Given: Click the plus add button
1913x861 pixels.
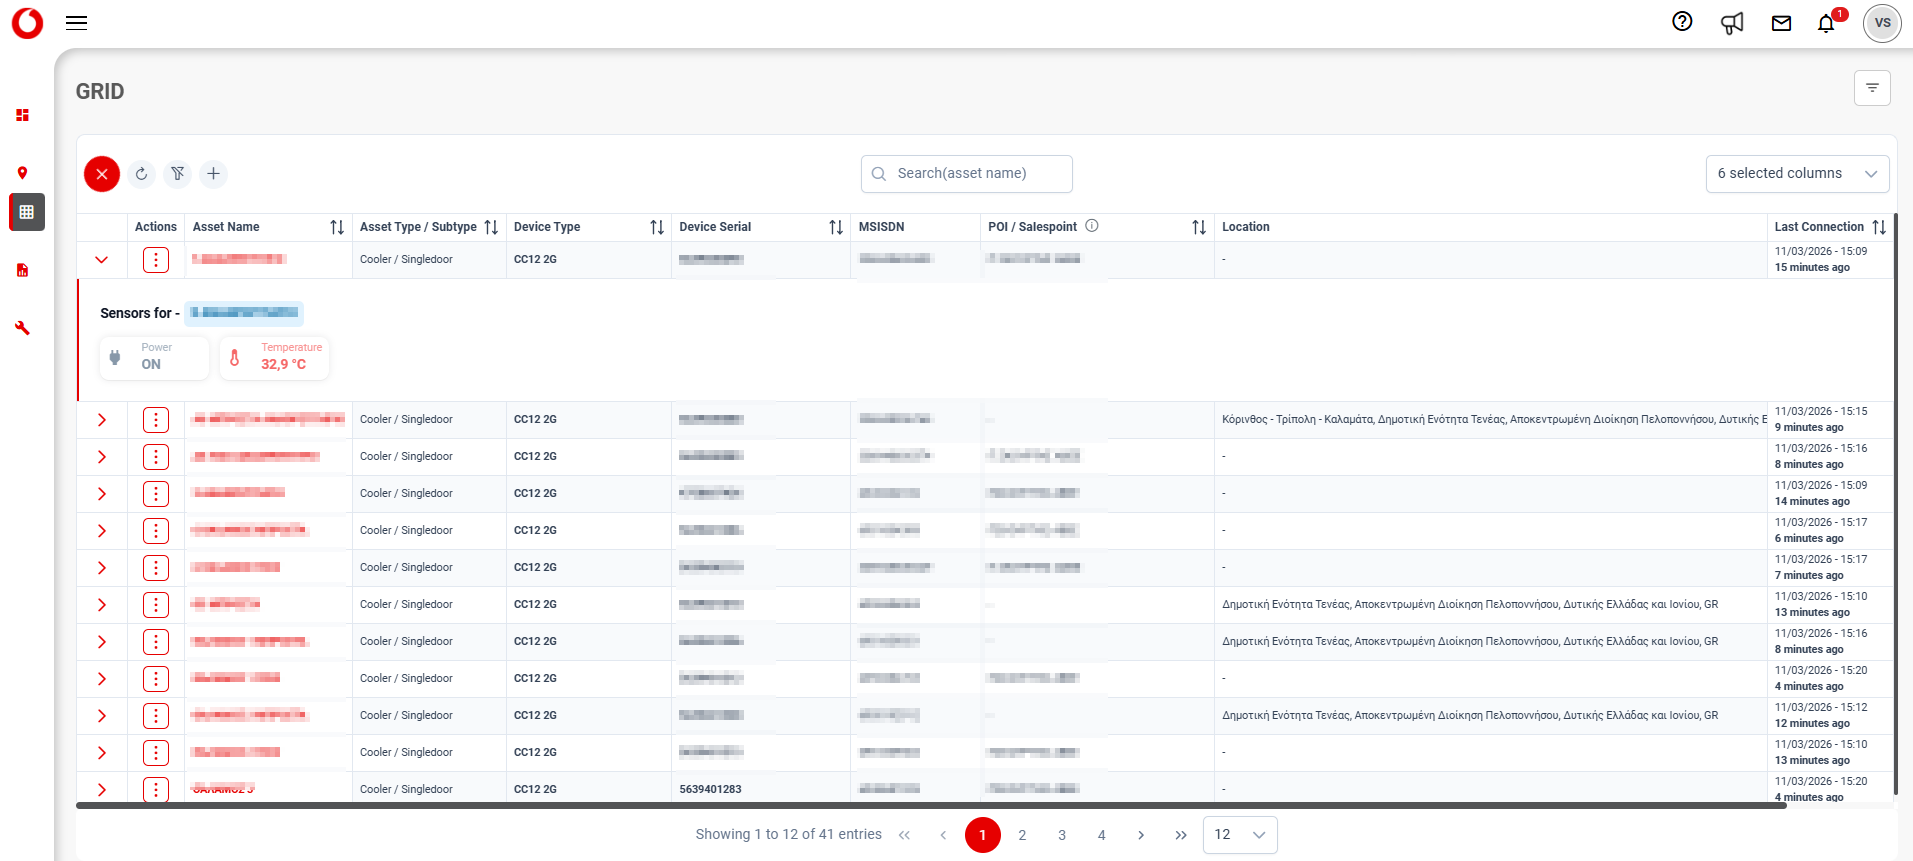Looking at the screenshot, I should point(214,174).
